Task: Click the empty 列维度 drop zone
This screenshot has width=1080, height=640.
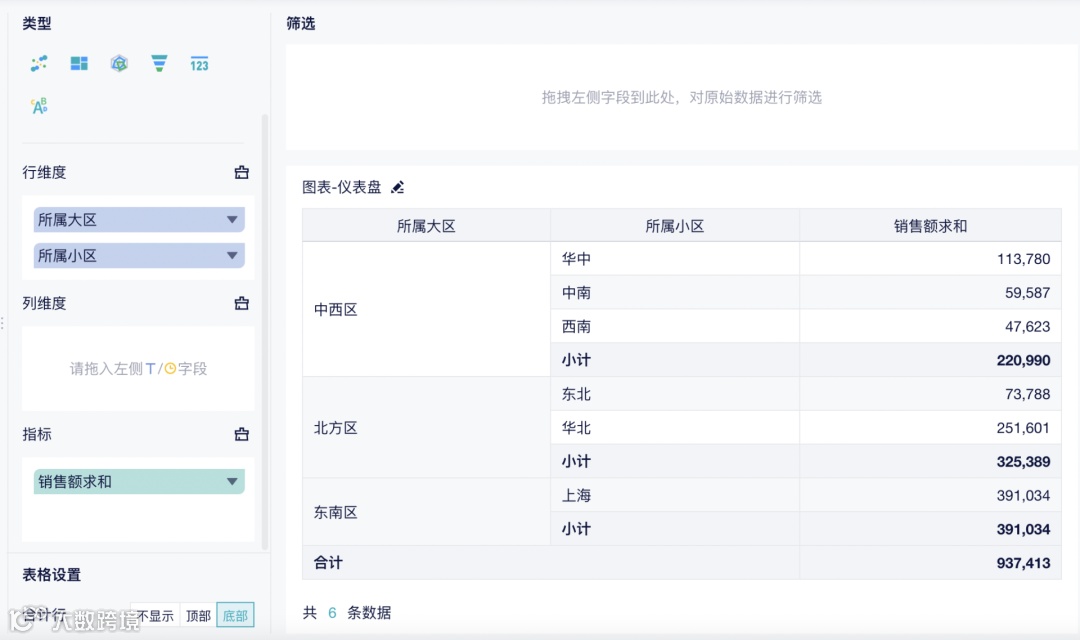Action: point(137,367)
